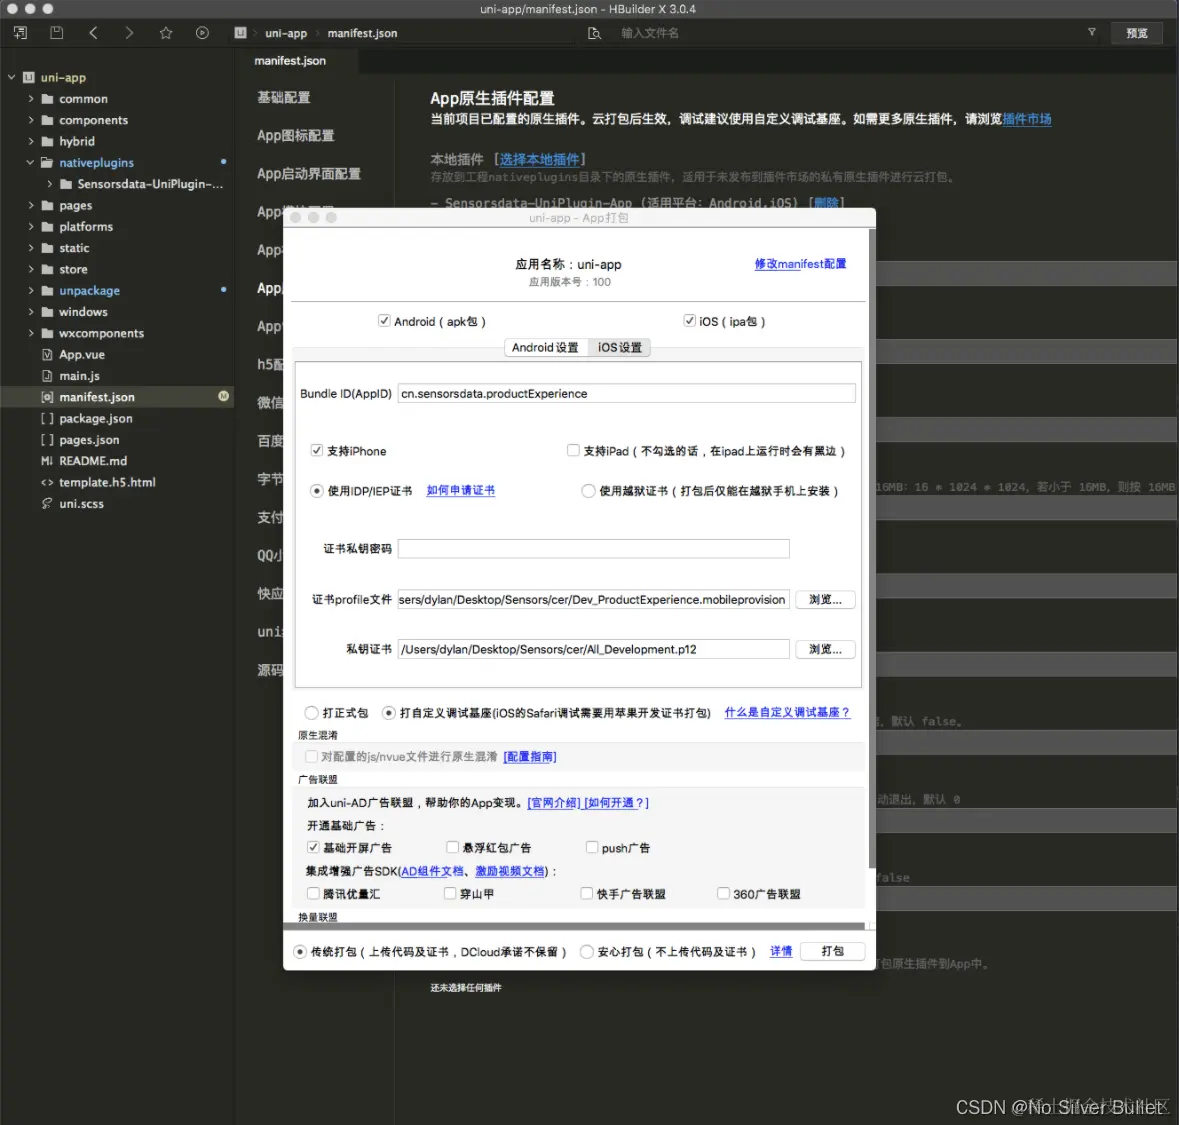The height and width of the screenshot is (1125, 1179).
Task: Click nativeplugins open folder icon
Action: (47, 162)
